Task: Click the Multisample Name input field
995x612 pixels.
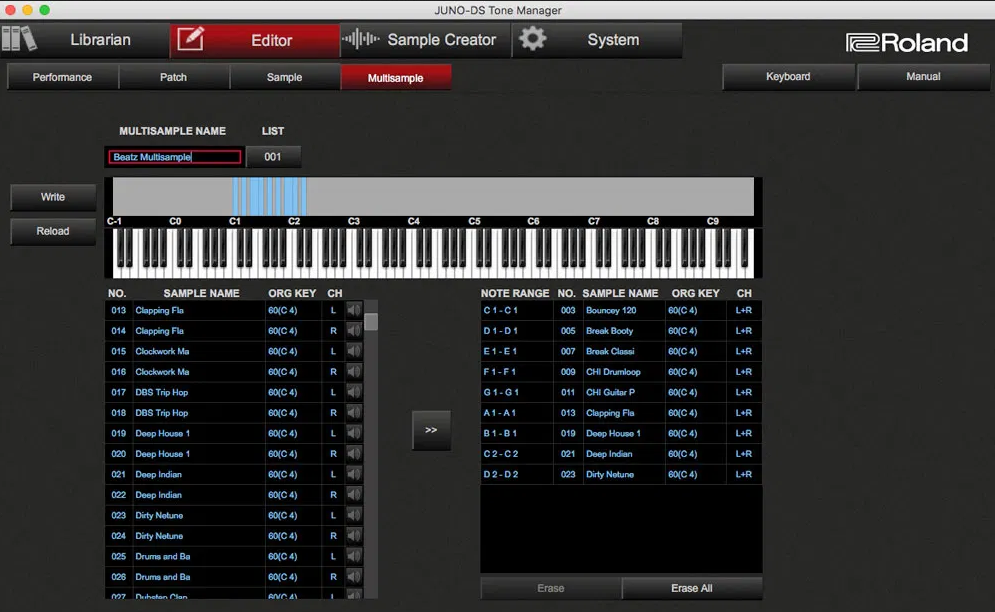Action: (175, 157)
